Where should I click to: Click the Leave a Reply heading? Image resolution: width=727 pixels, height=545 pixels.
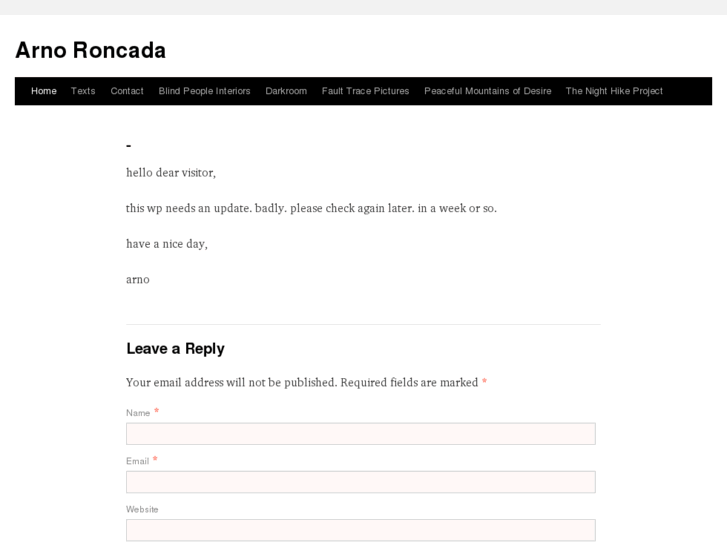coord(175,349)
